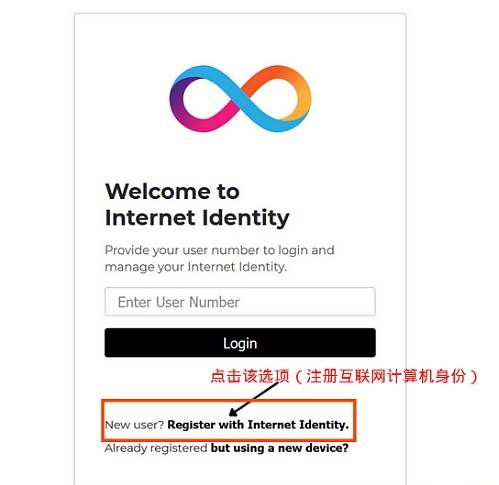The width and height of the screenshot is (499, 485).
Task: Click the orange highlight box's right border
Action: (x=355, y=420)
